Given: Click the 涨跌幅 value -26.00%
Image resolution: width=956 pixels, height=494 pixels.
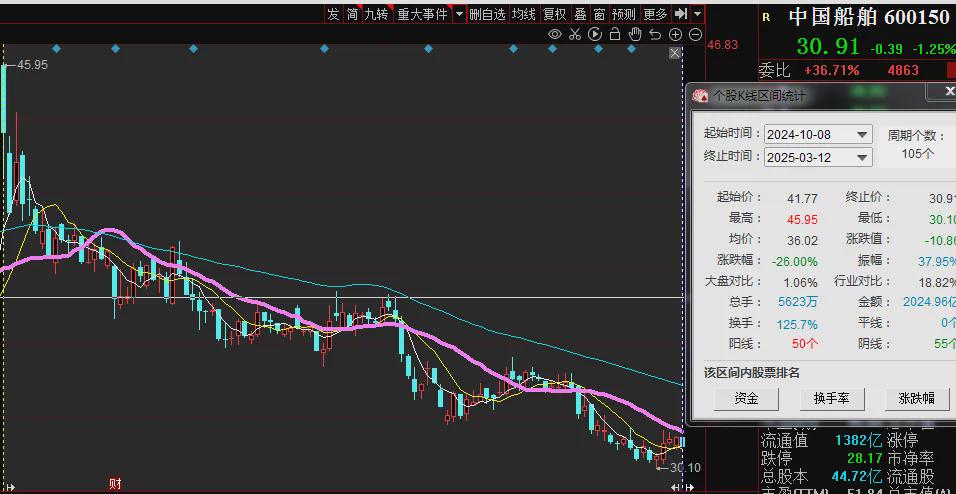Looking at the screenshot, I should coord(794,262).
